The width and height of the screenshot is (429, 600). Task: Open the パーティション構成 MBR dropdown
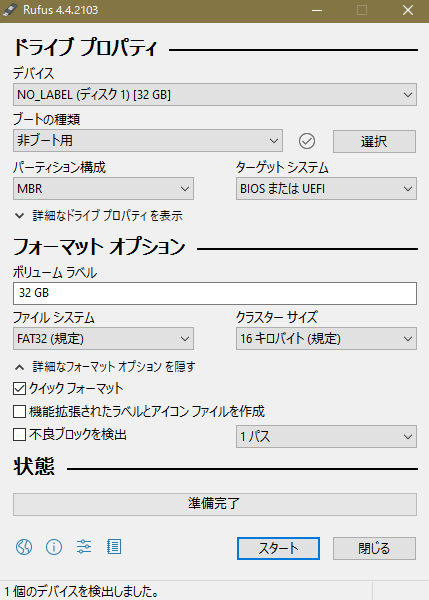click(x=103, y=189)
